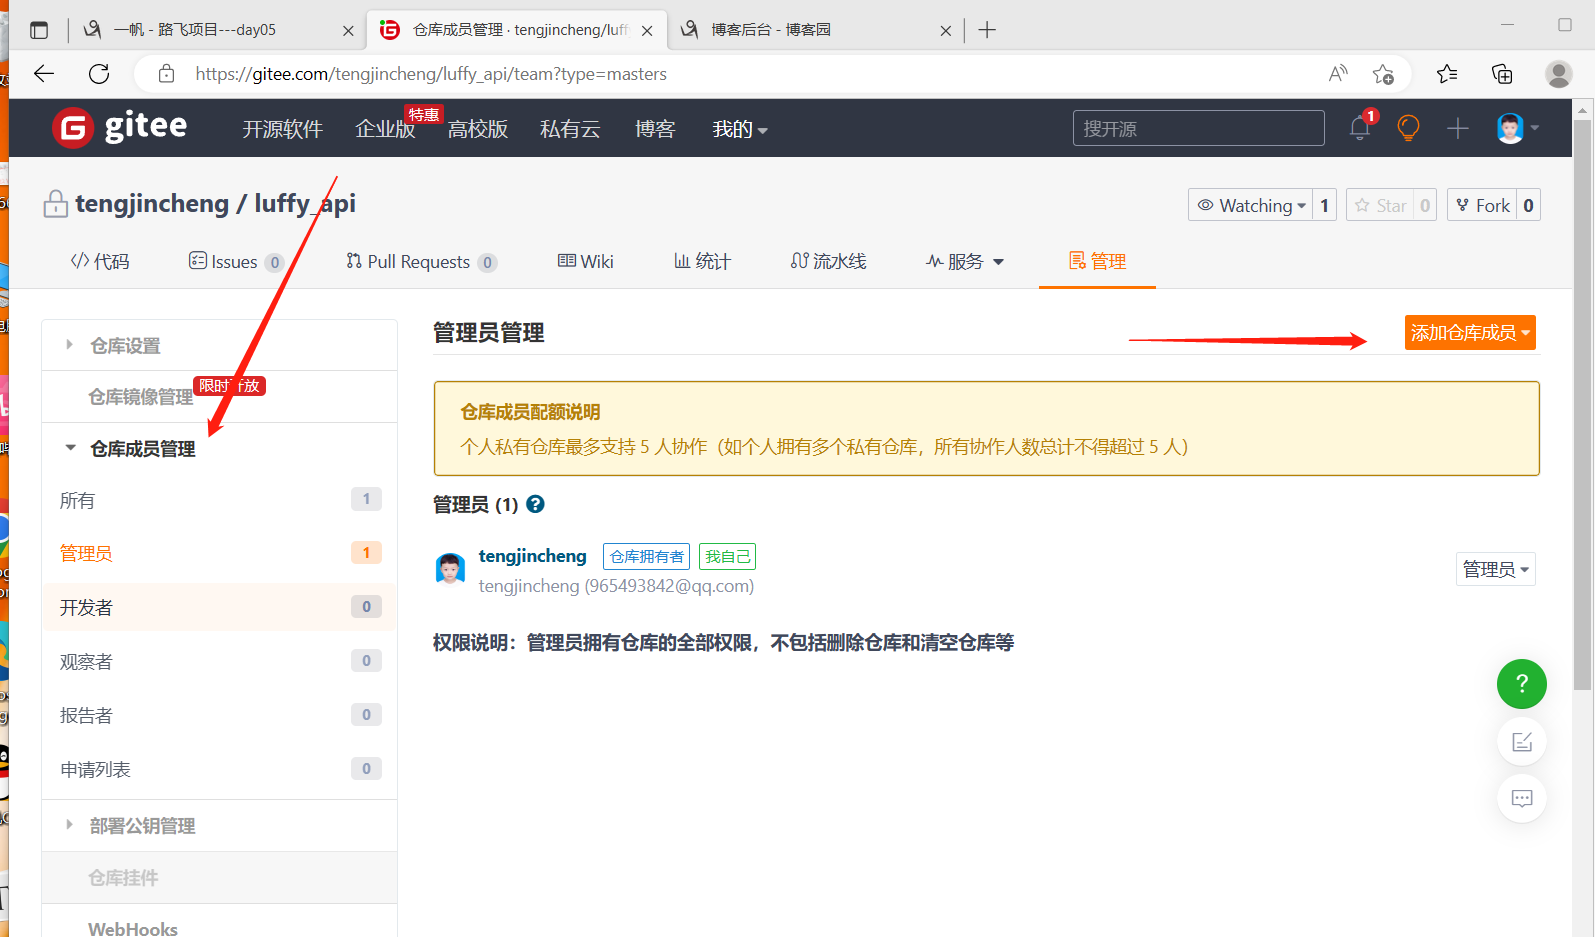Open Pull Requests tab
The image size is (1595, 937).
(x=421, y=261)
